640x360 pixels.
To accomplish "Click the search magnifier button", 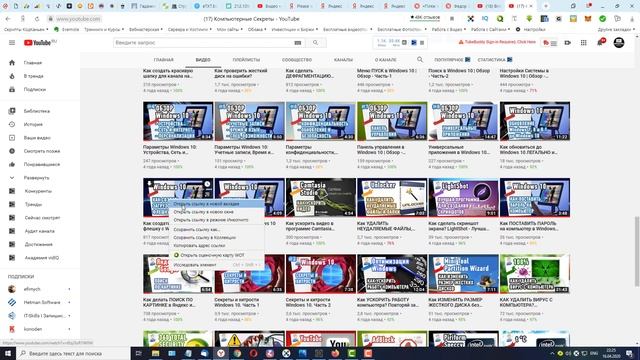I will pos(316,42).
